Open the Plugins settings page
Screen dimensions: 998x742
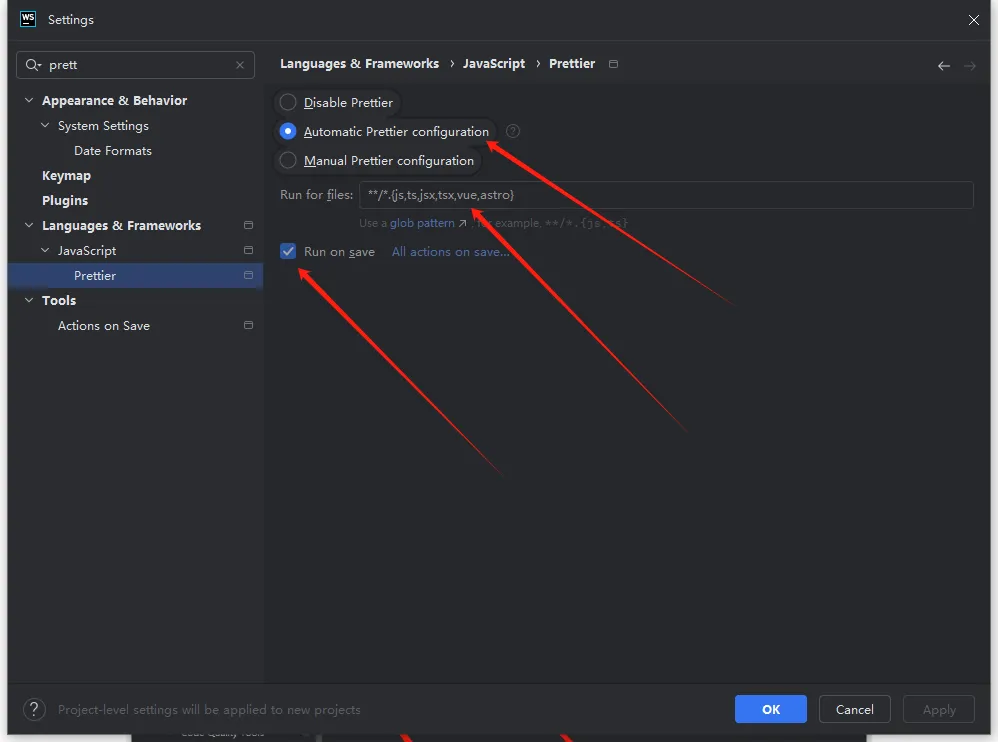coord(65,201)
